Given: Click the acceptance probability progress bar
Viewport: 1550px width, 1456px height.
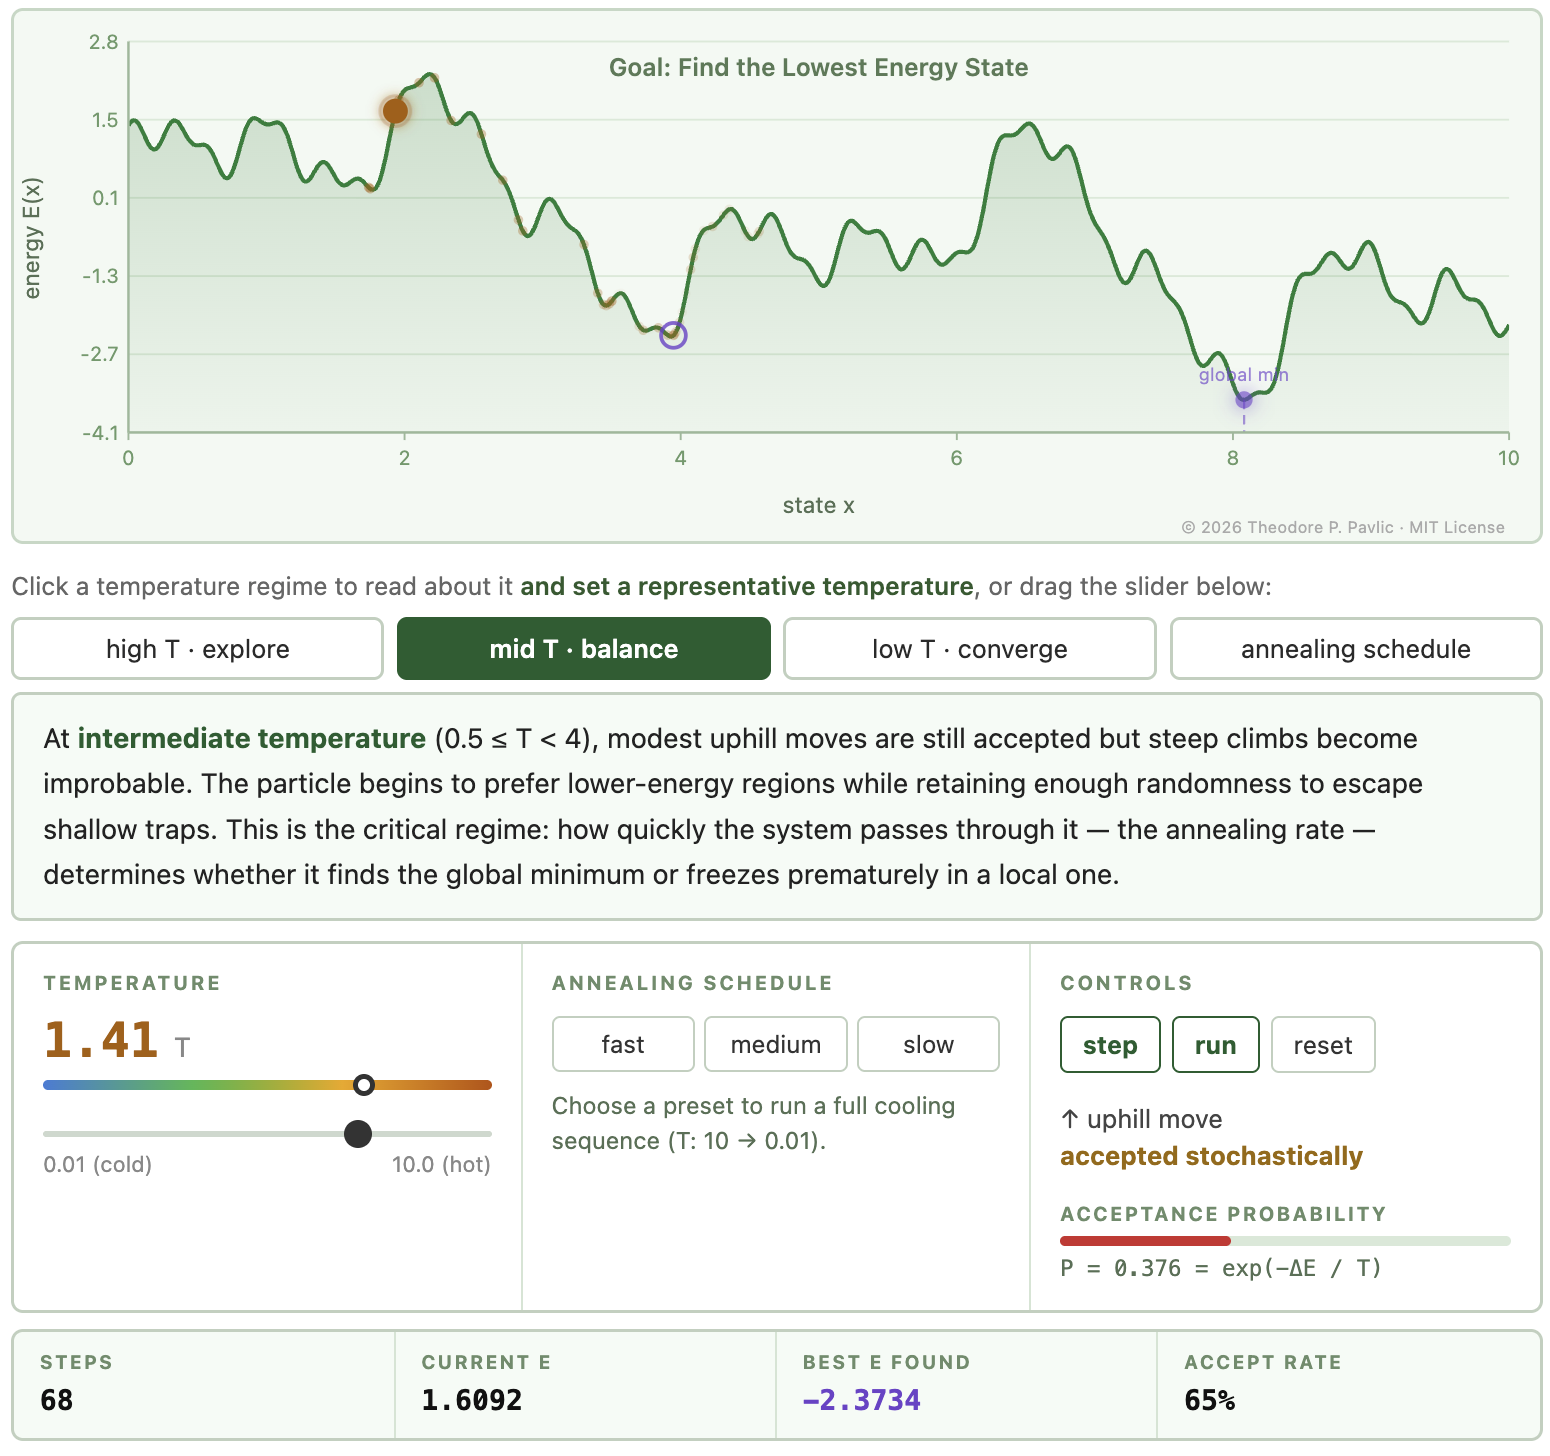Looking at the screenshot, I should pos(1284,1241).
